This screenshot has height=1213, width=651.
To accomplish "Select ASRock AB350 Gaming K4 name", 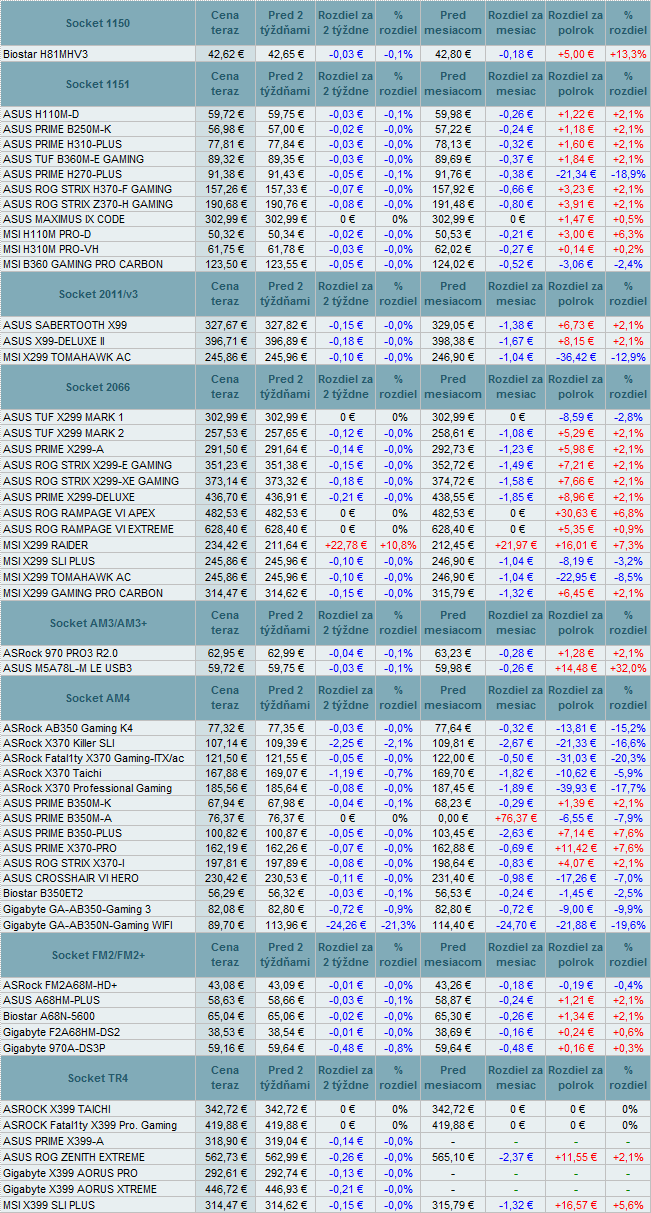I will (68, 728).
